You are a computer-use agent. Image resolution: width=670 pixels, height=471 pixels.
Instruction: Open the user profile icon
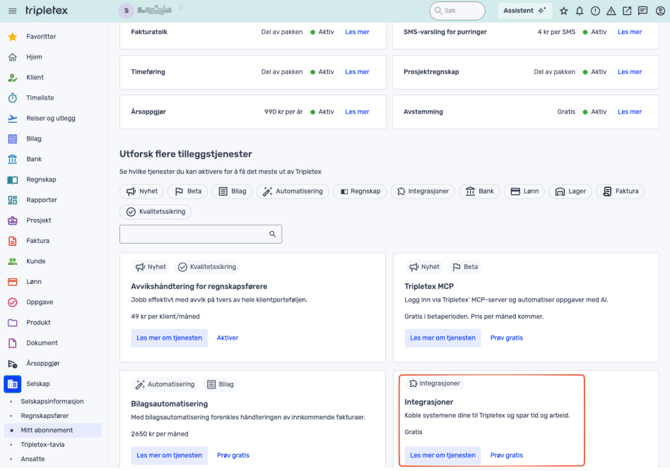pyautogui.click(x=660, y=11)
